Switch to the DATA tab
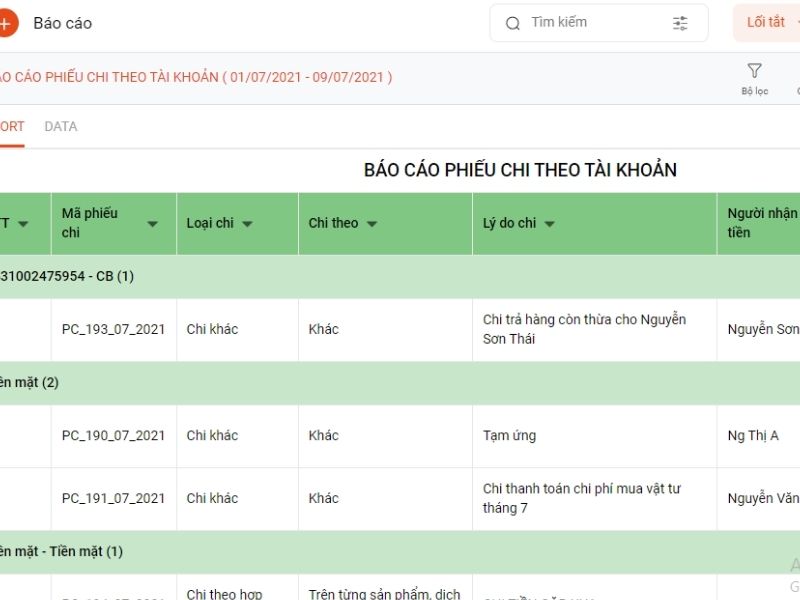 [61, 127]
